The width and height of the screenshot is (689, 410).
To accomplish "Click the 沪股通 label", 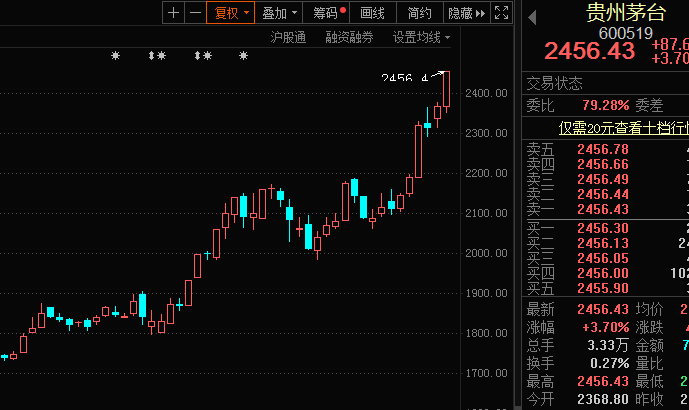I will [288, 37].
